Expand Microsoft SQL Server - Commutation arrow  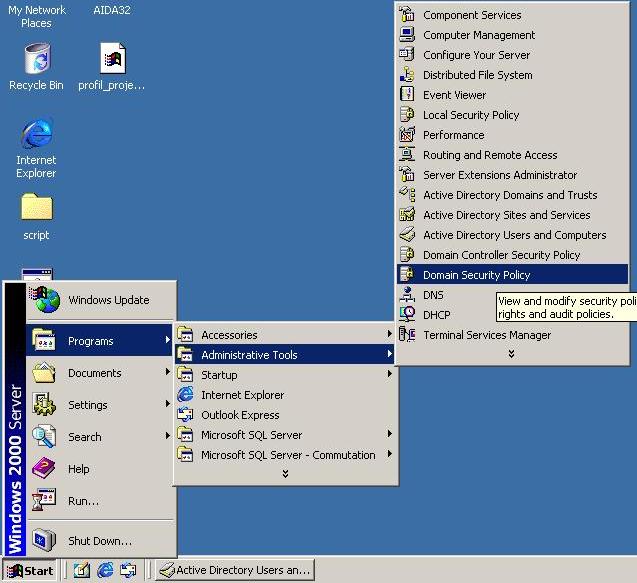[x=390, y=454]
